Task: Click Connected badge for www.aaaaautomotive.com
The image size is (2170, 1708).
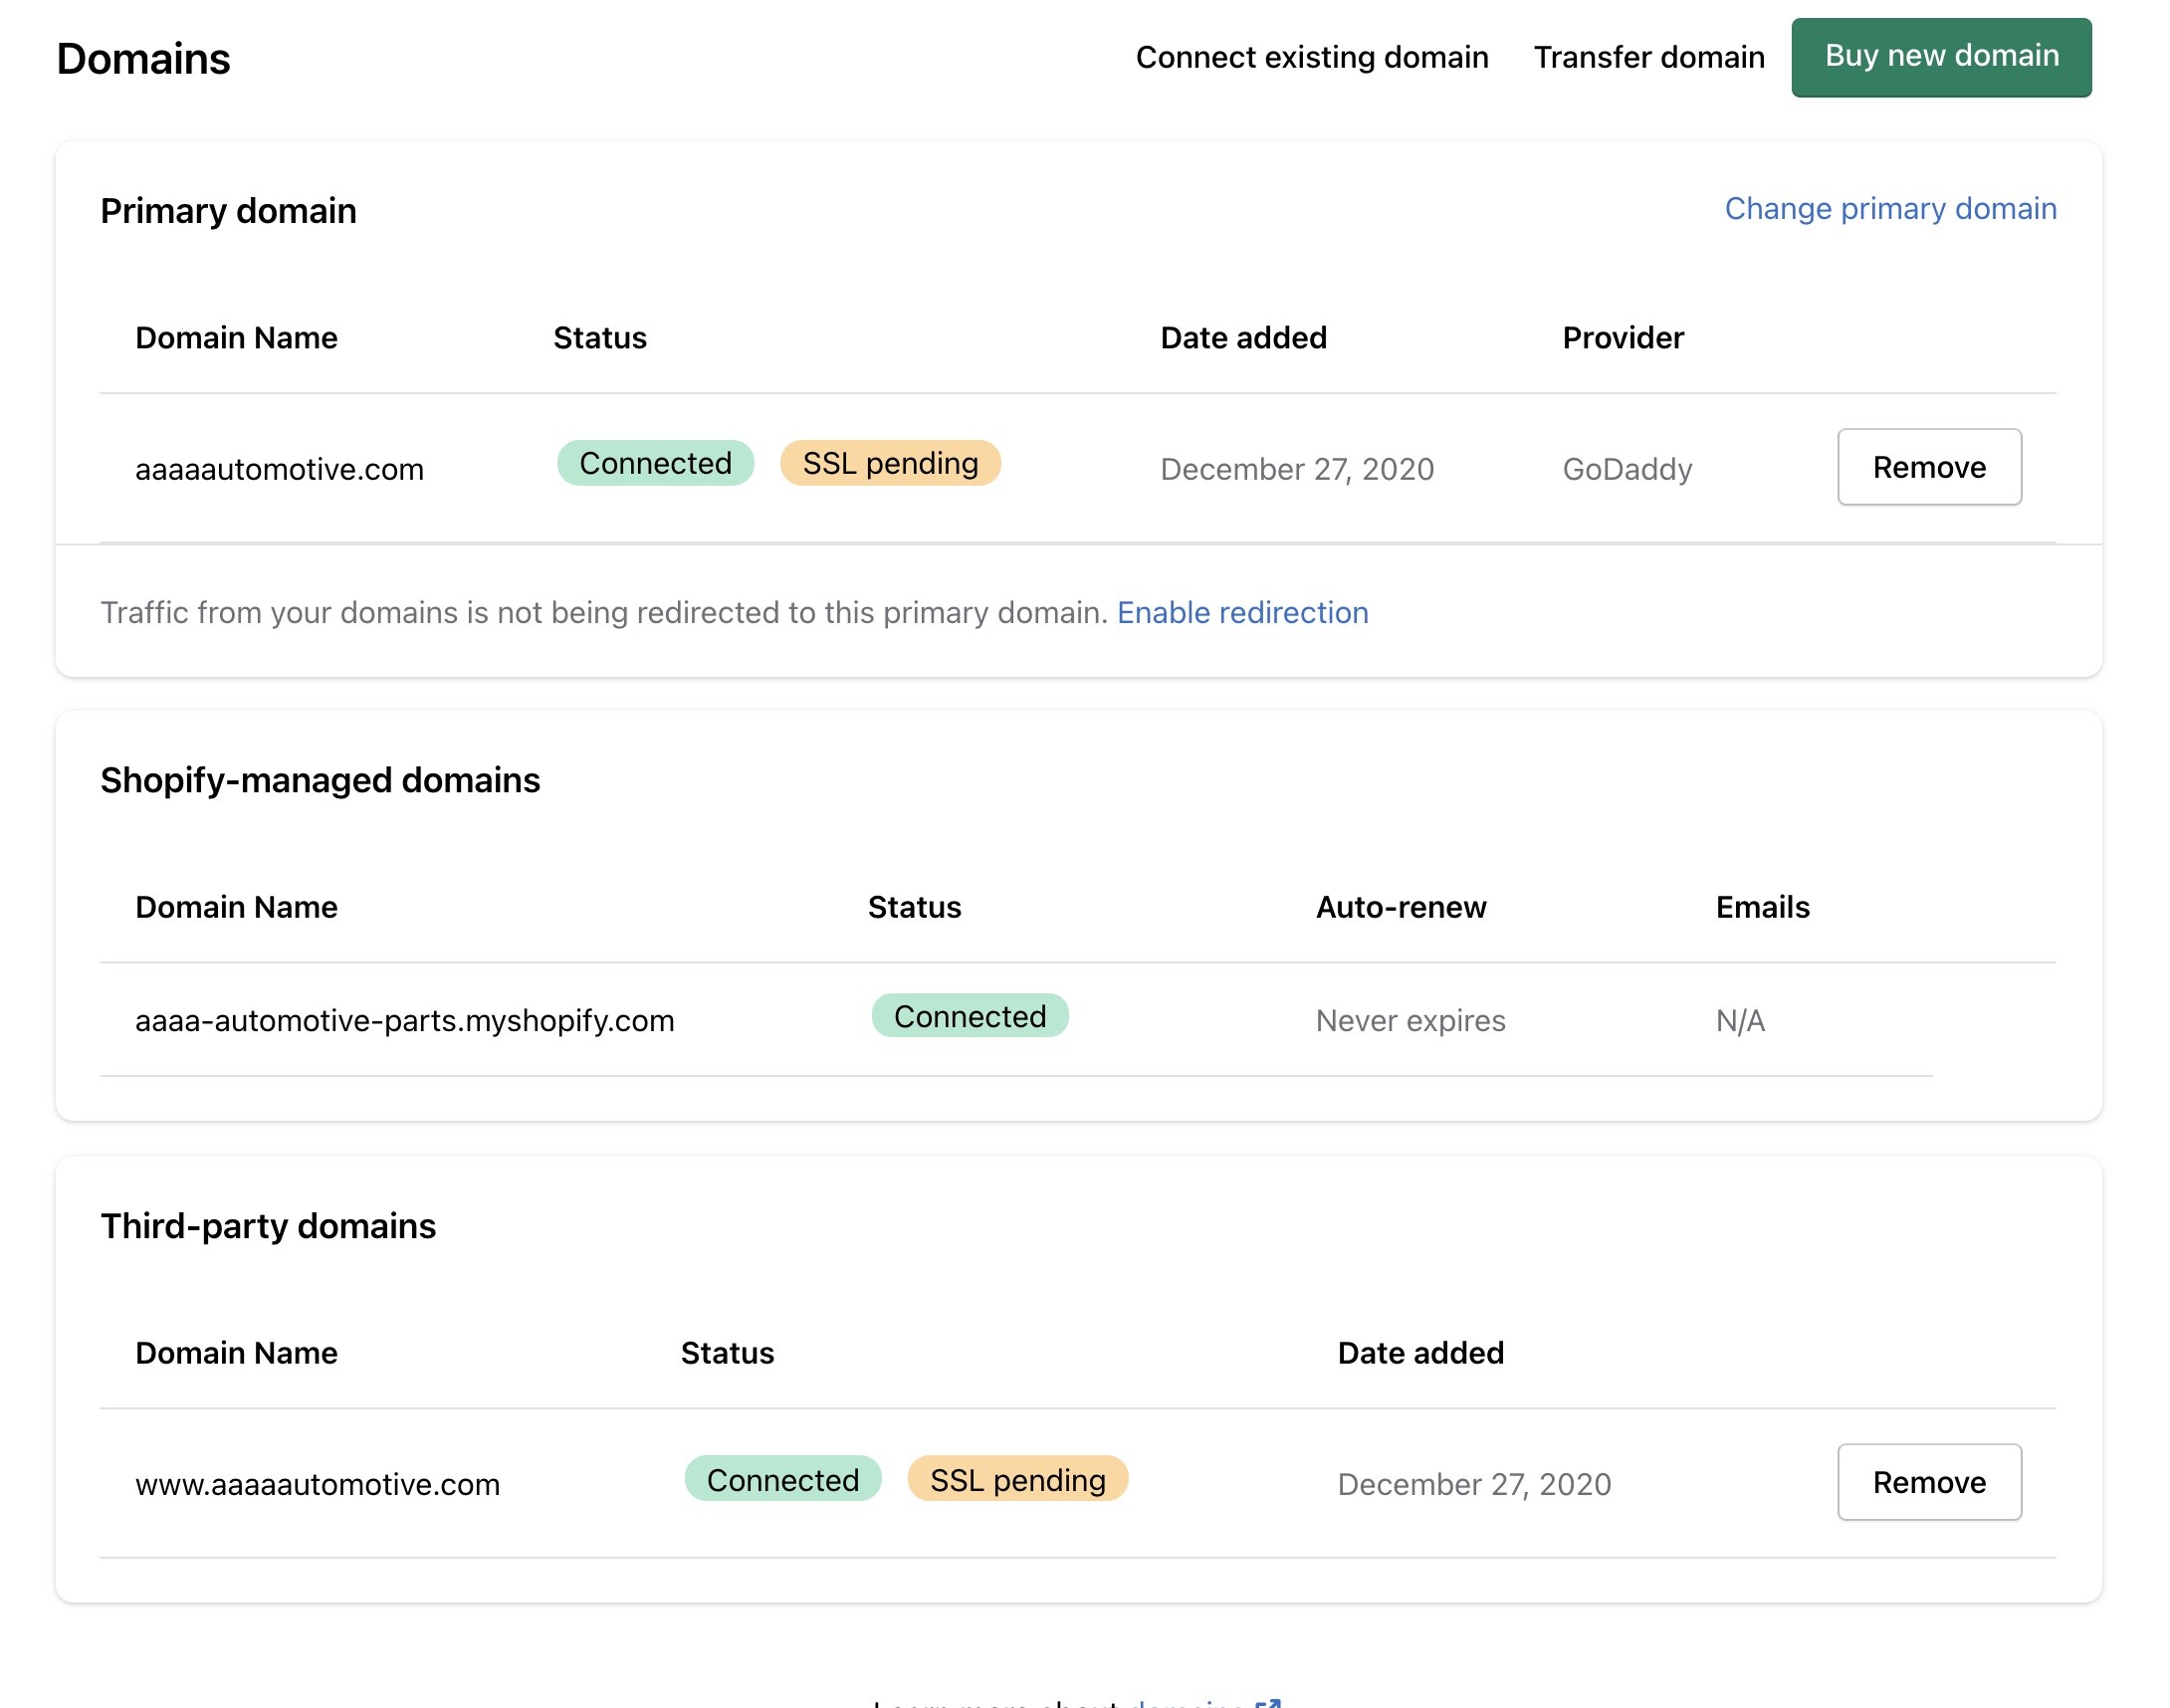Action: pyautogui.click(x=782, y=1479)
